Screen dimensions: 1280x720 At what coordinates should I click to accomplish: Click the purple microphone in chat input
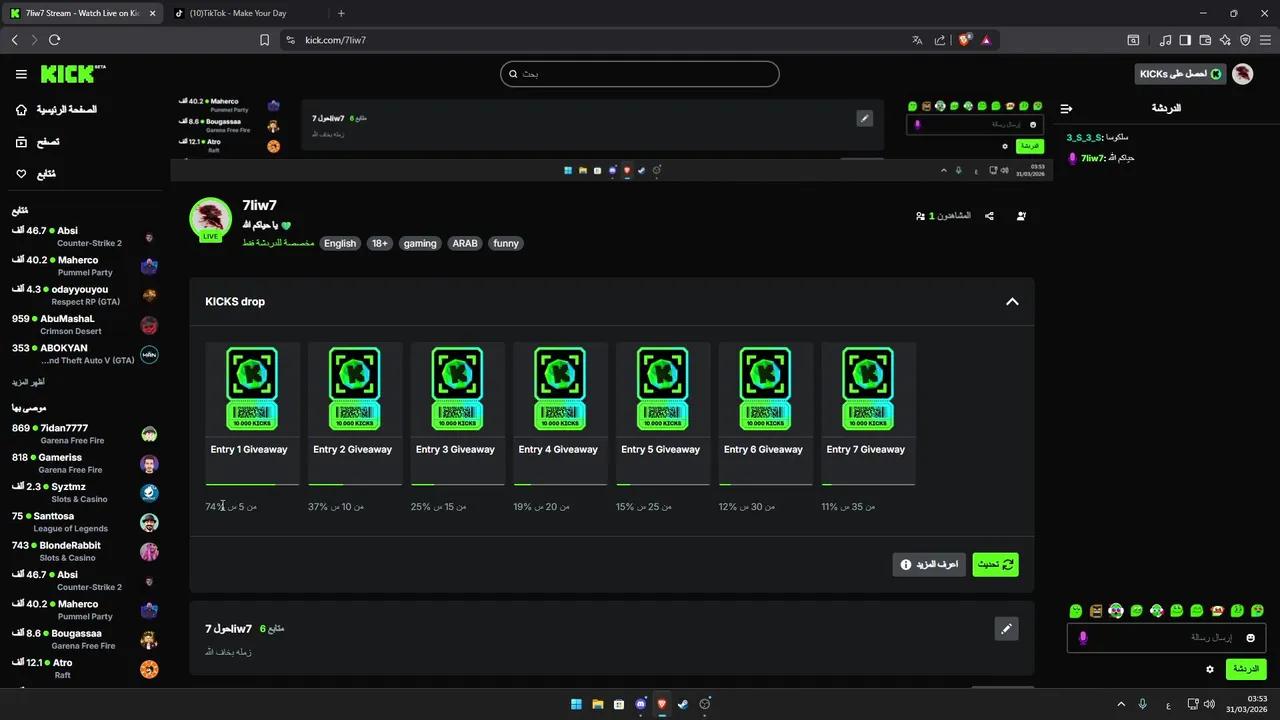(x=1082, y=638)
